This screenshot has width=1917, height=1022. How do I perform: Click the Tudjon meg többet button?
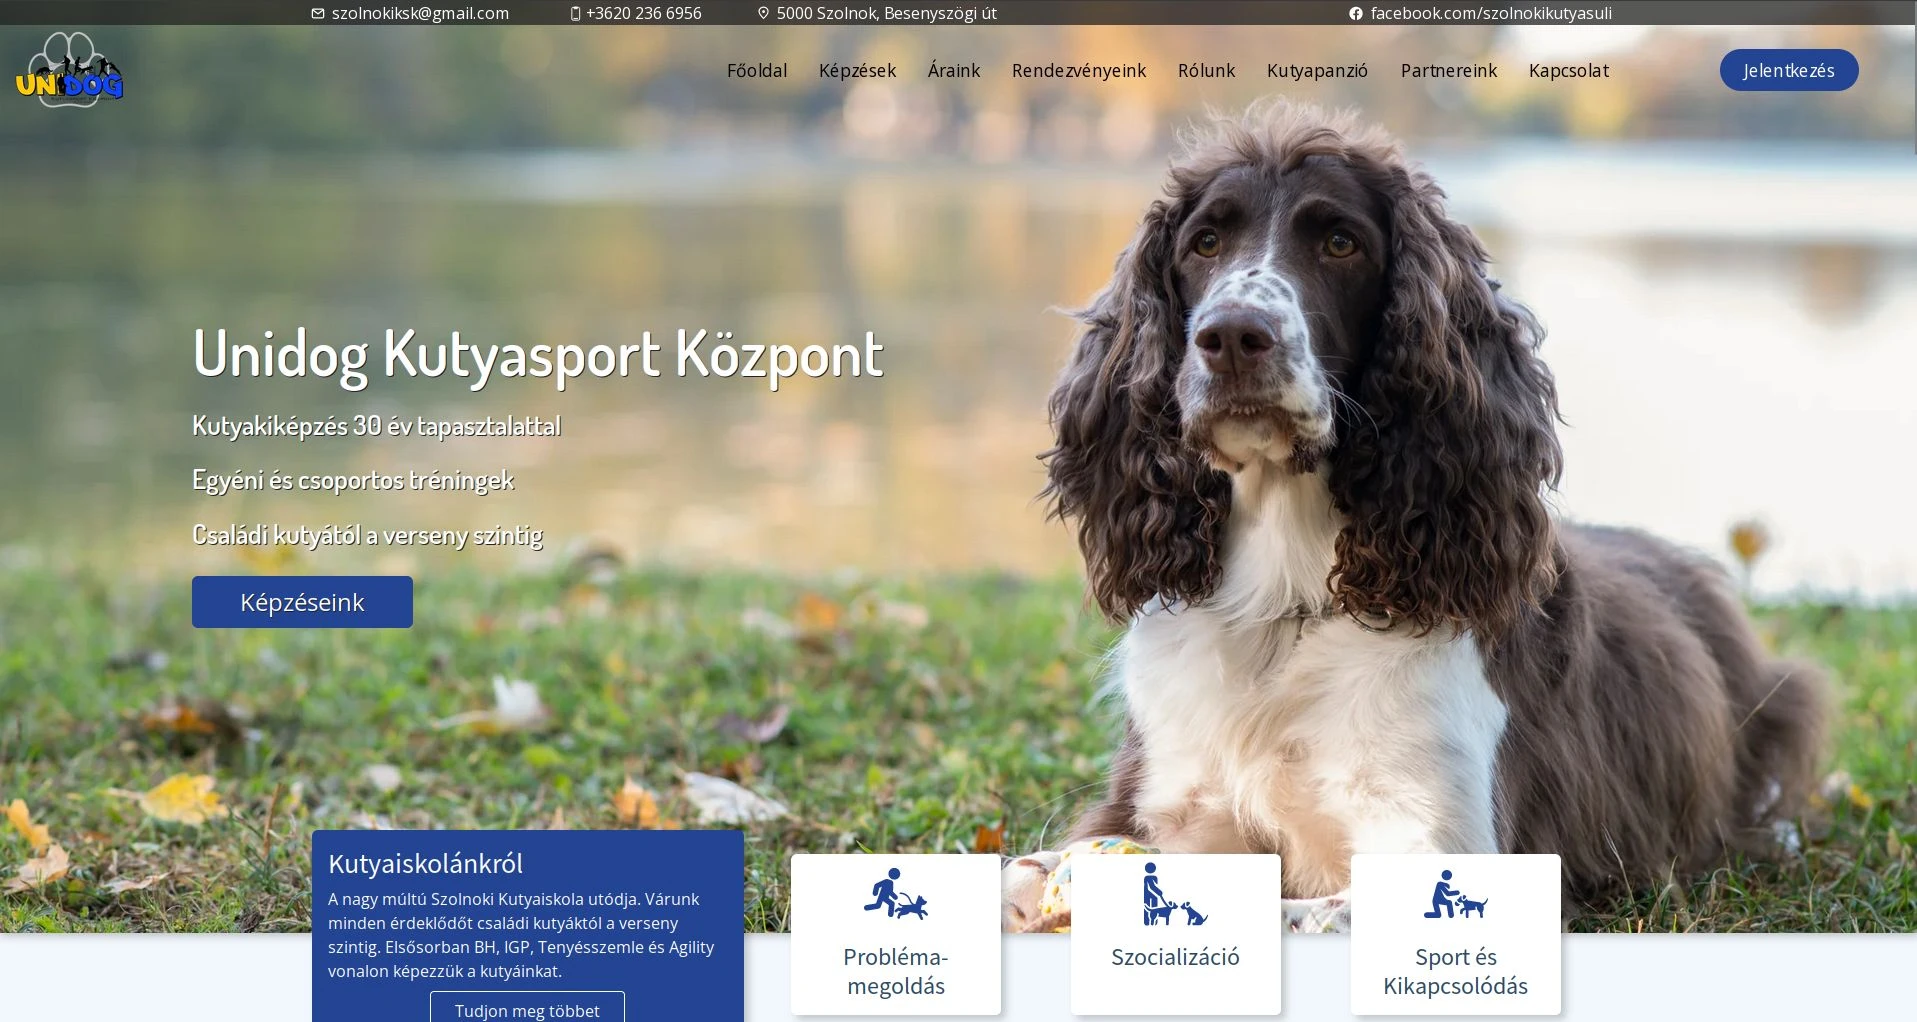(x=527, y=1009)
